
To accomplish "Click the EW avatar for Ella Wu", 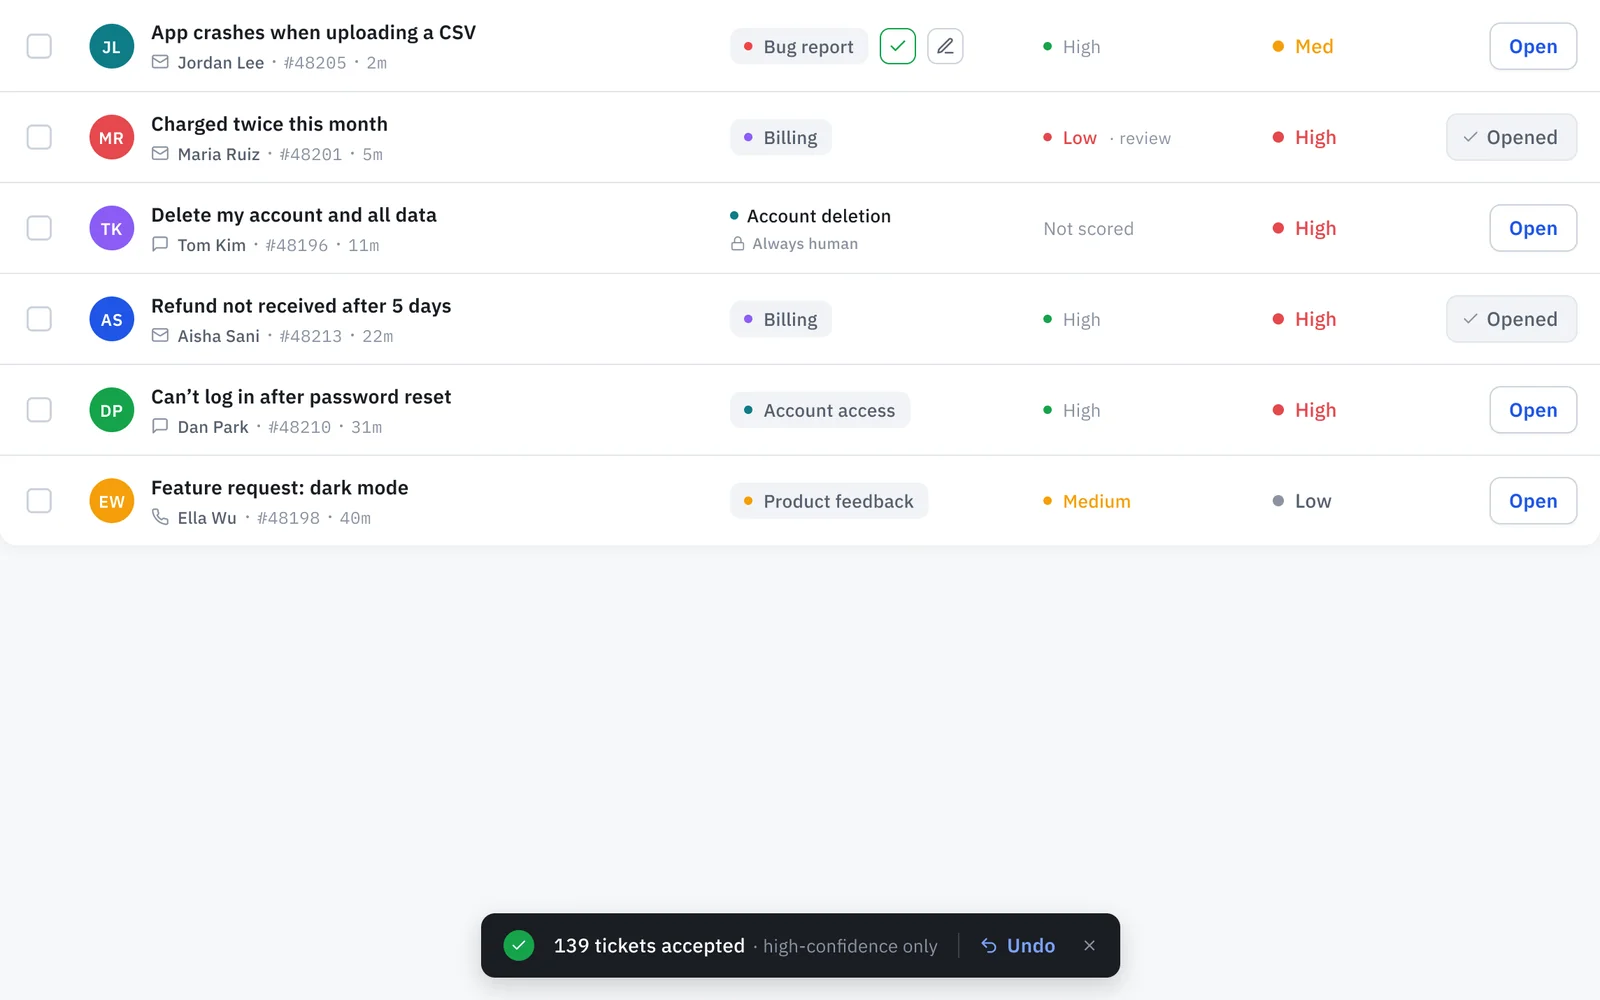I will coord(111,501).
